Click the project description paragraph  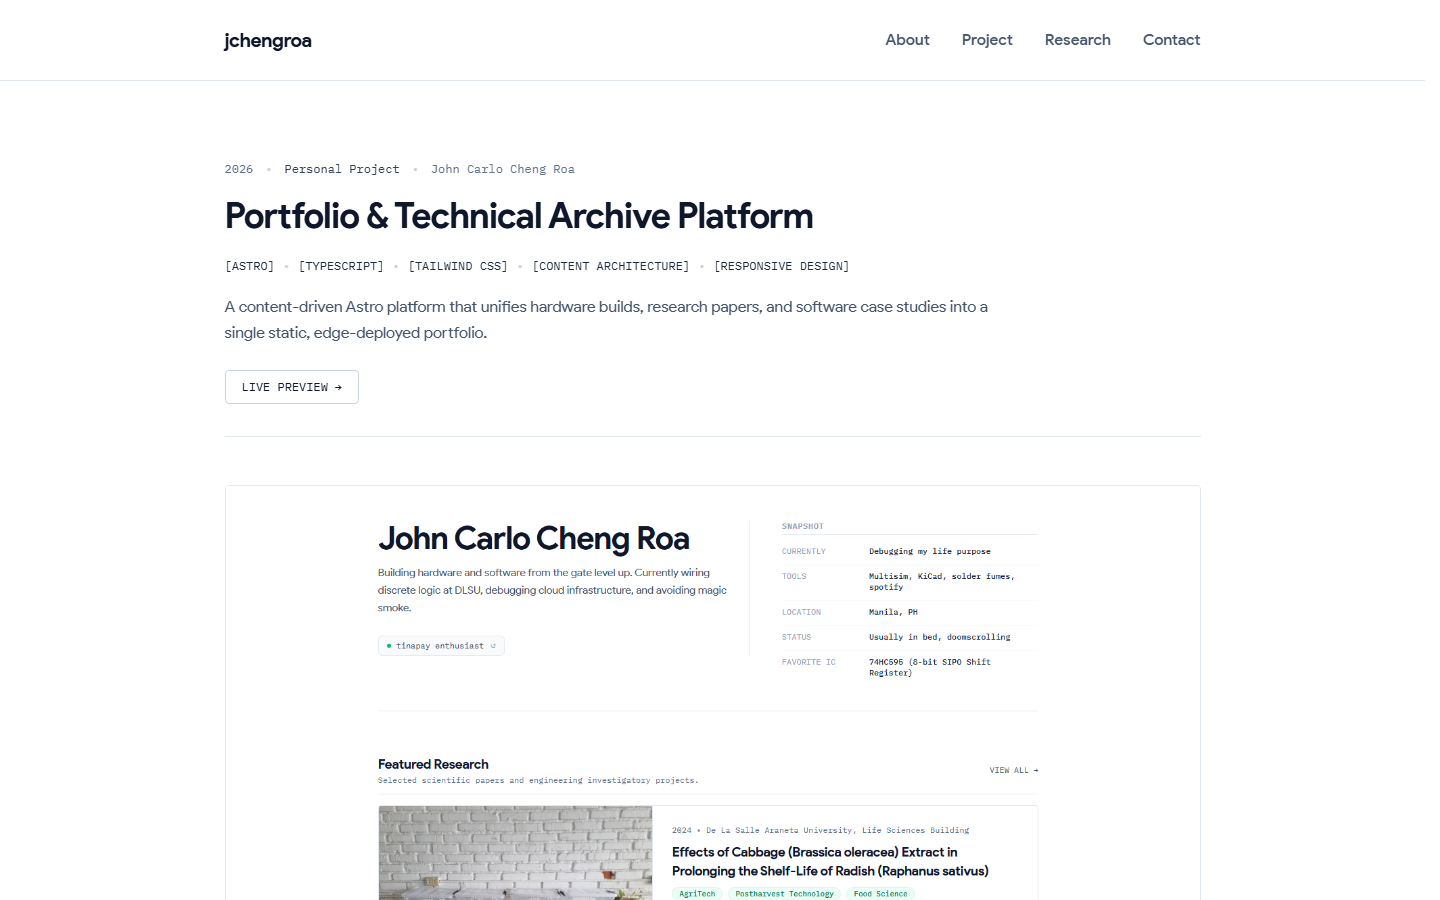tap(606, 320)
